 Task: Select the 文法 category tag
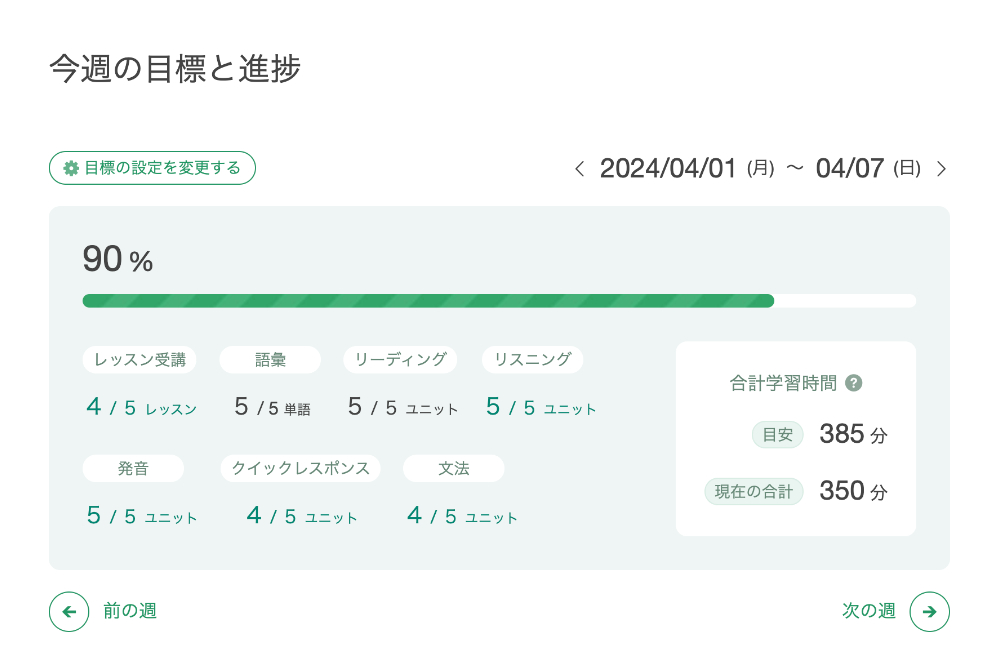(453, 468)
